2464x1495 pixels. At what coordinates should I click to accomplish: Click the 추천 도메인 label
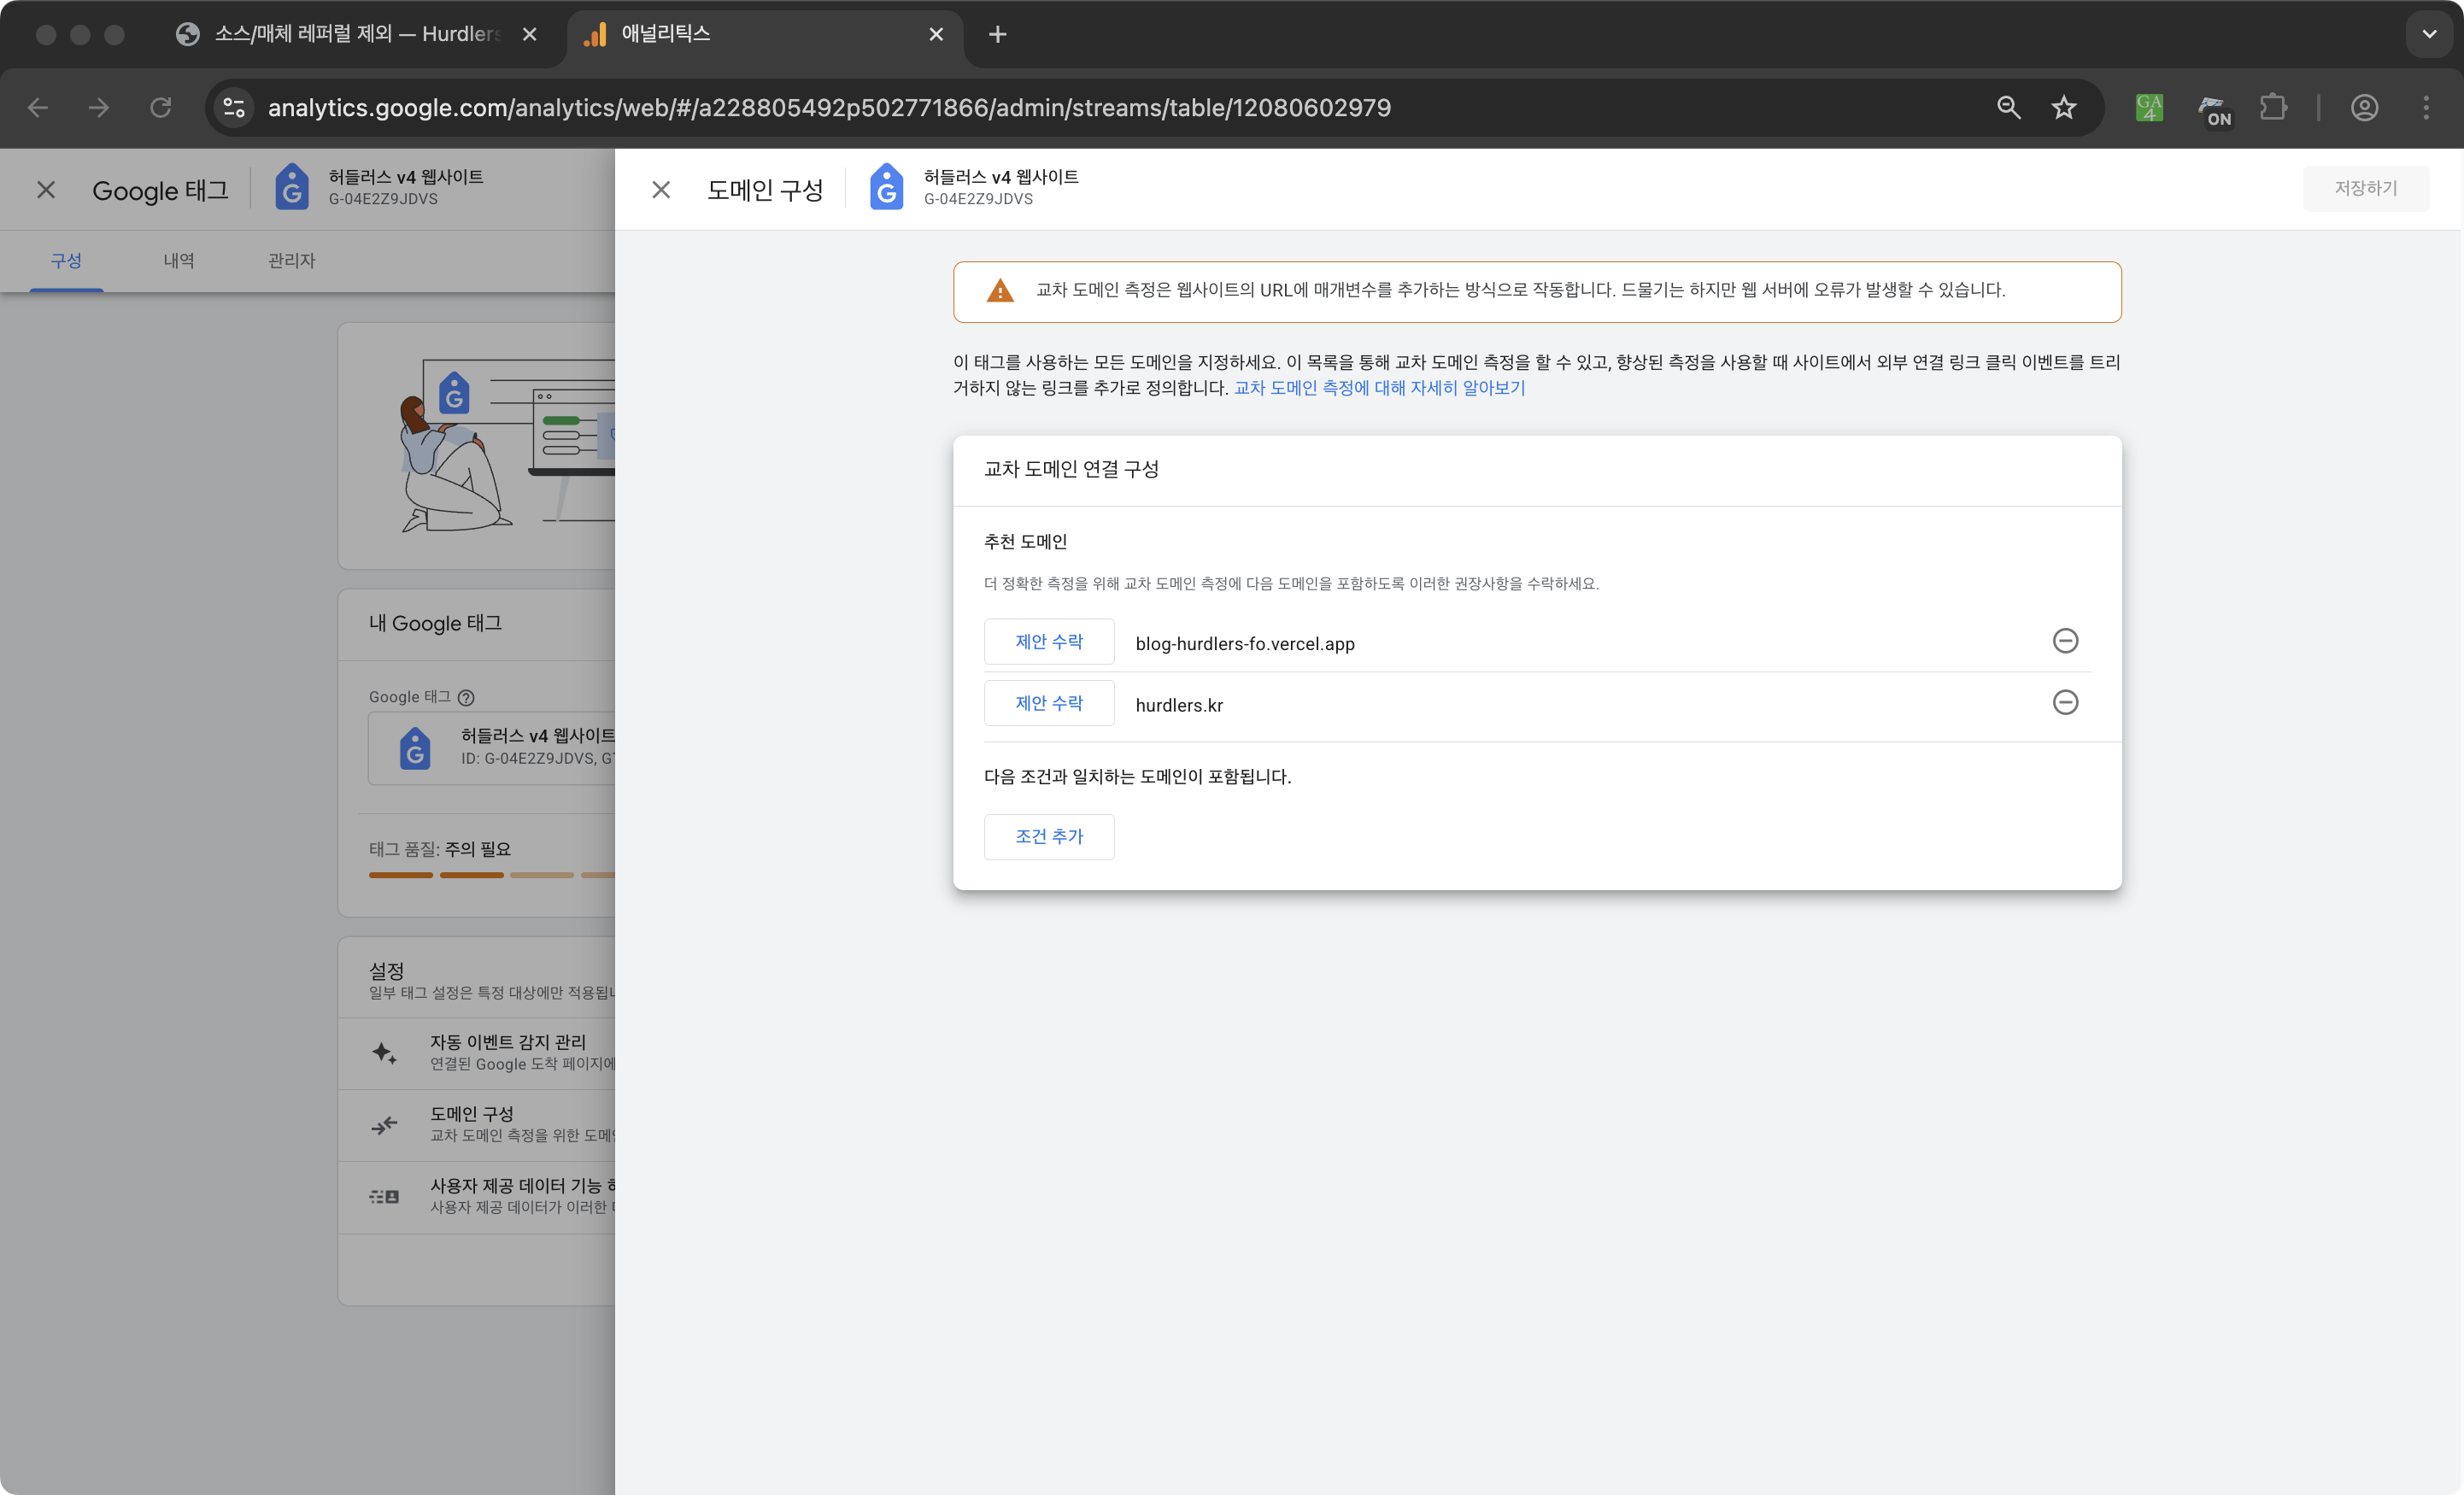[1025, 542]
